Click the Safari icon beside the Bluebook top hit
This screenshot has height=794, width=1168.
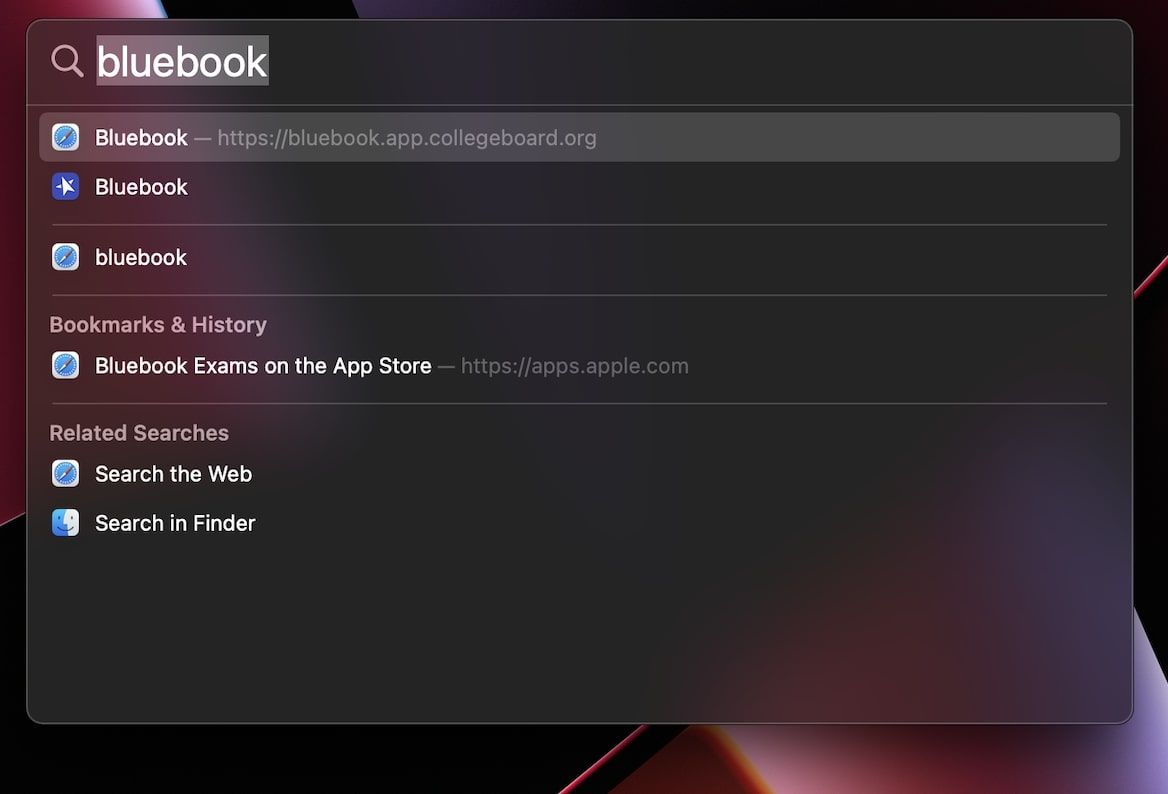pyautogui.click(x=65, y=137)
